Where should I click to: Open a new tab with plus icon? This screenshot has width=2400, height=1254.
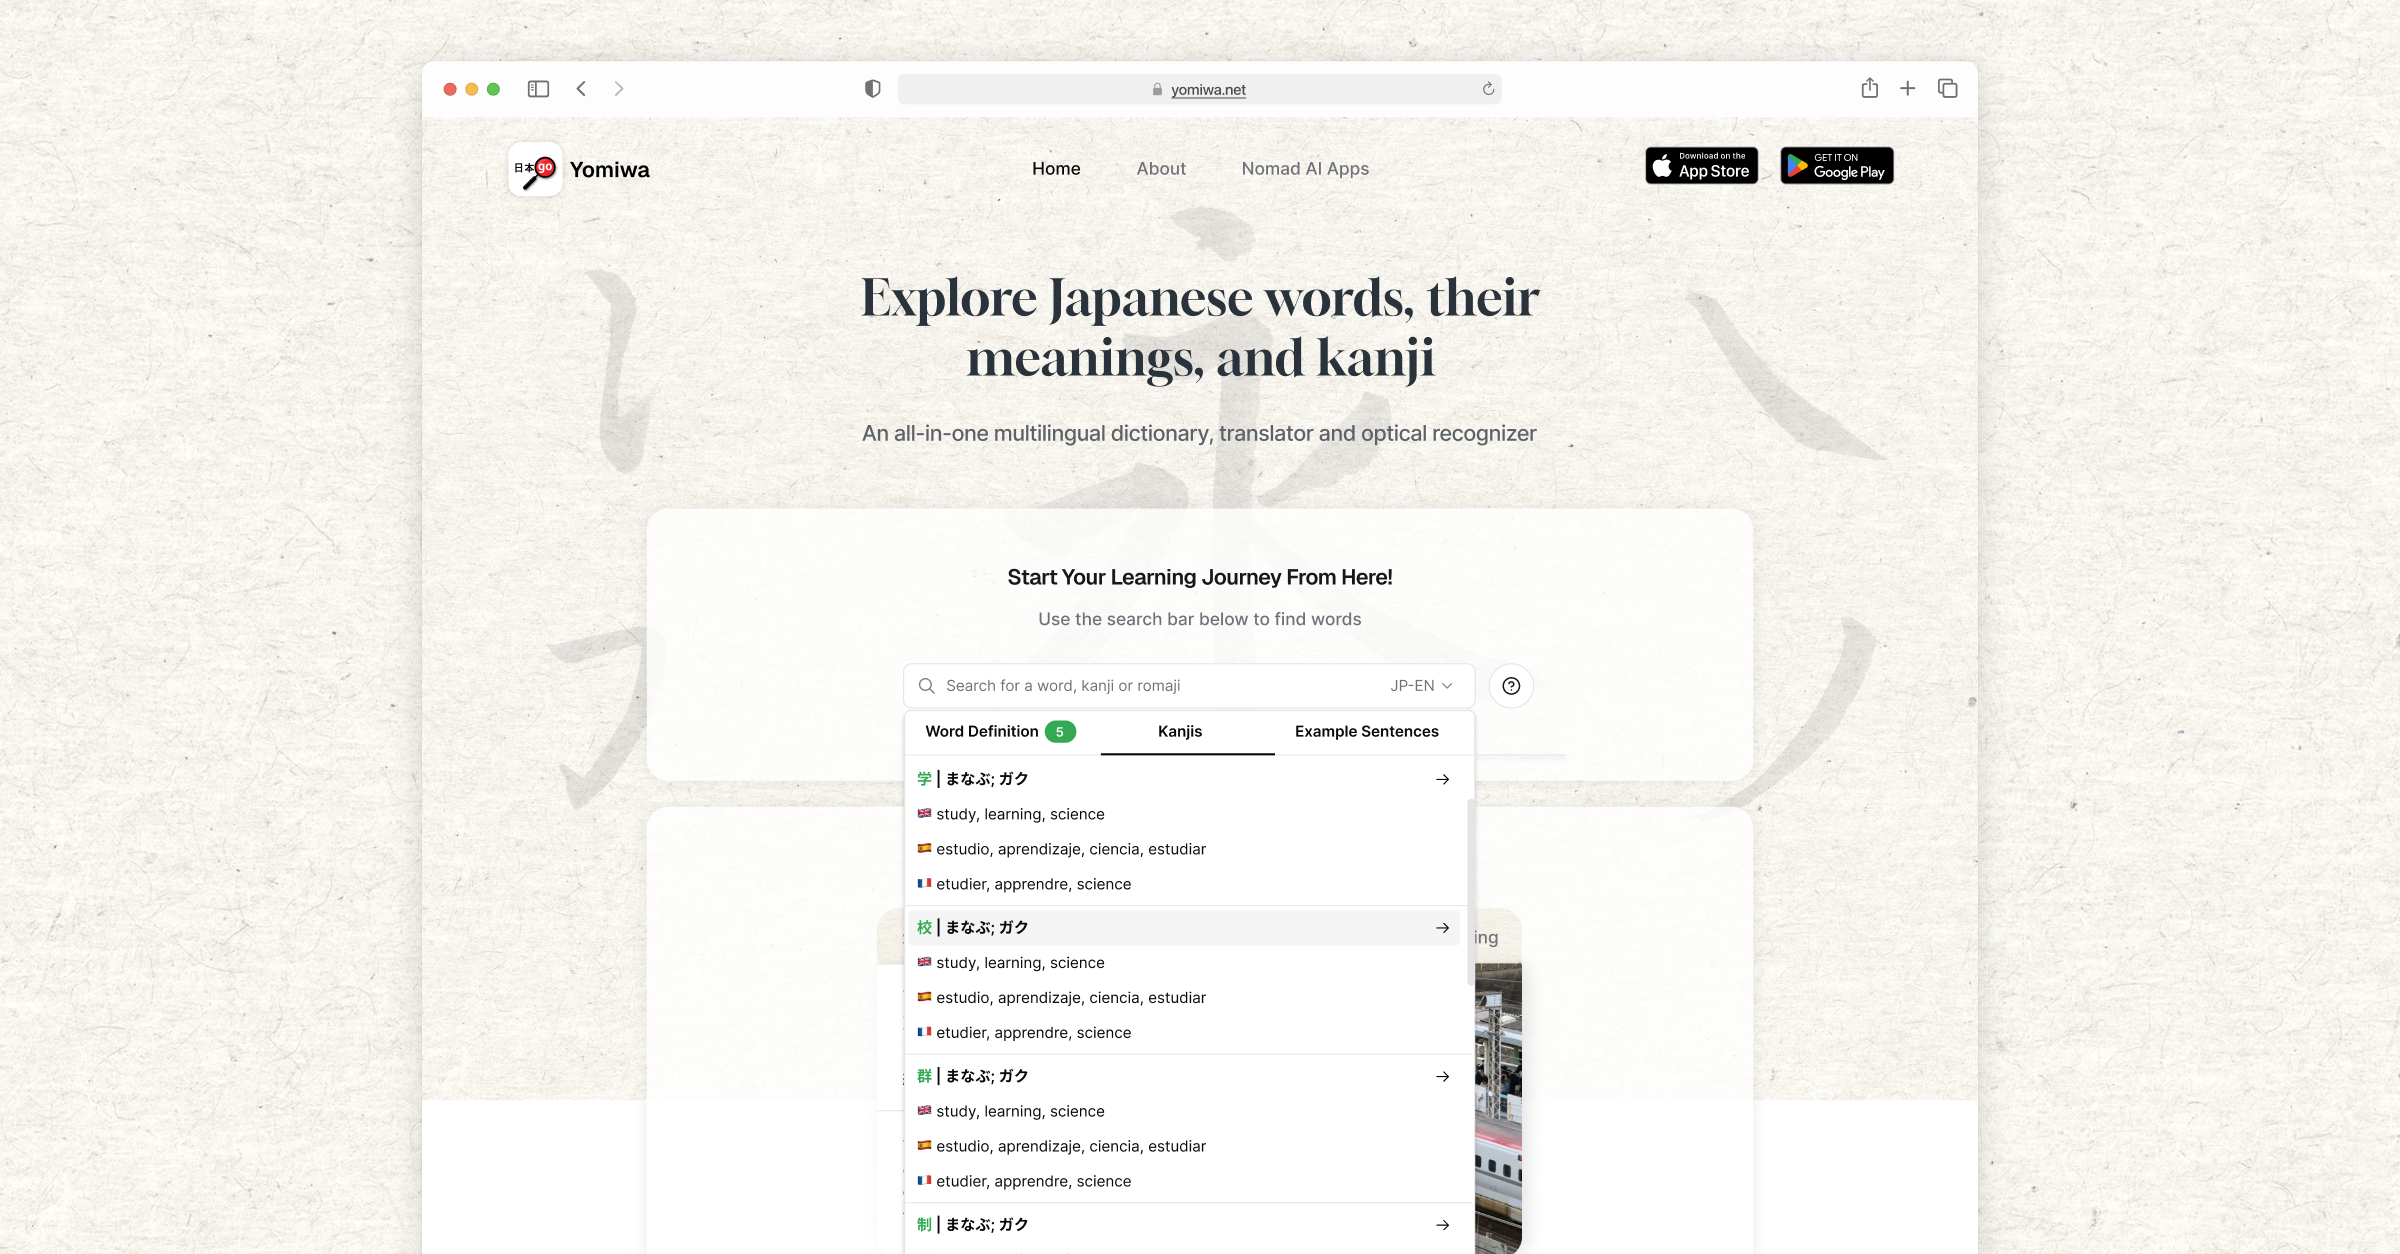click(x=1908, y=88)
